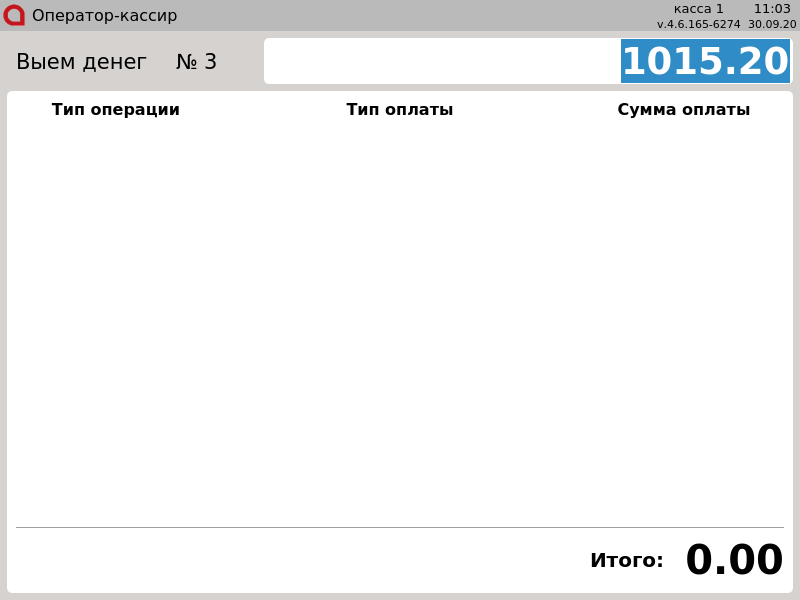Click the version text v.4.6.165-6274

tap(698, 24)
